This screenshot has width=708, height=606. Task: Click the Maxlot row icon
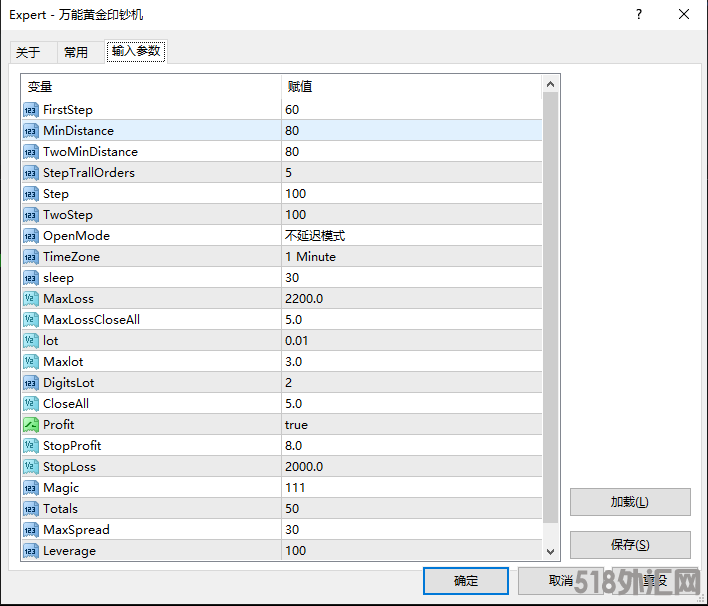tap(31, 362)
